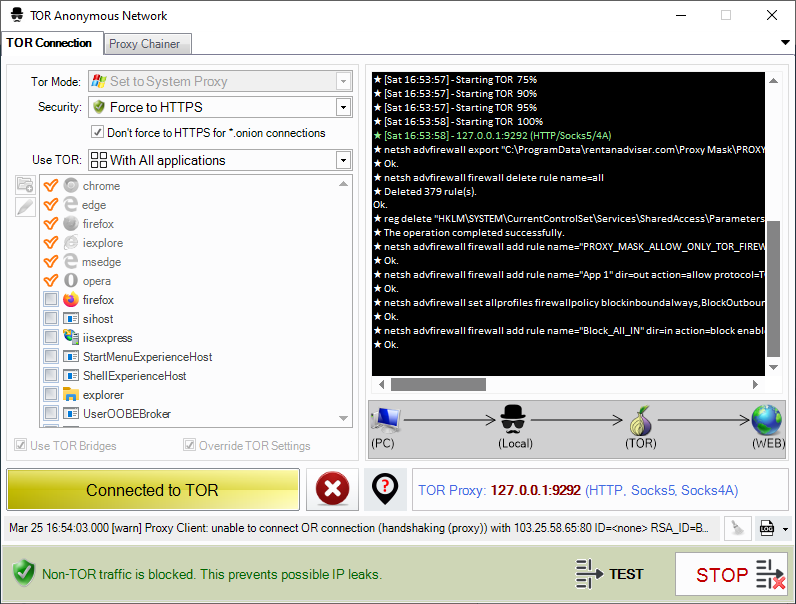Toggle Don't force HTTPS for .onion checkbox
The image size is (796, 604).
[97, 132]
